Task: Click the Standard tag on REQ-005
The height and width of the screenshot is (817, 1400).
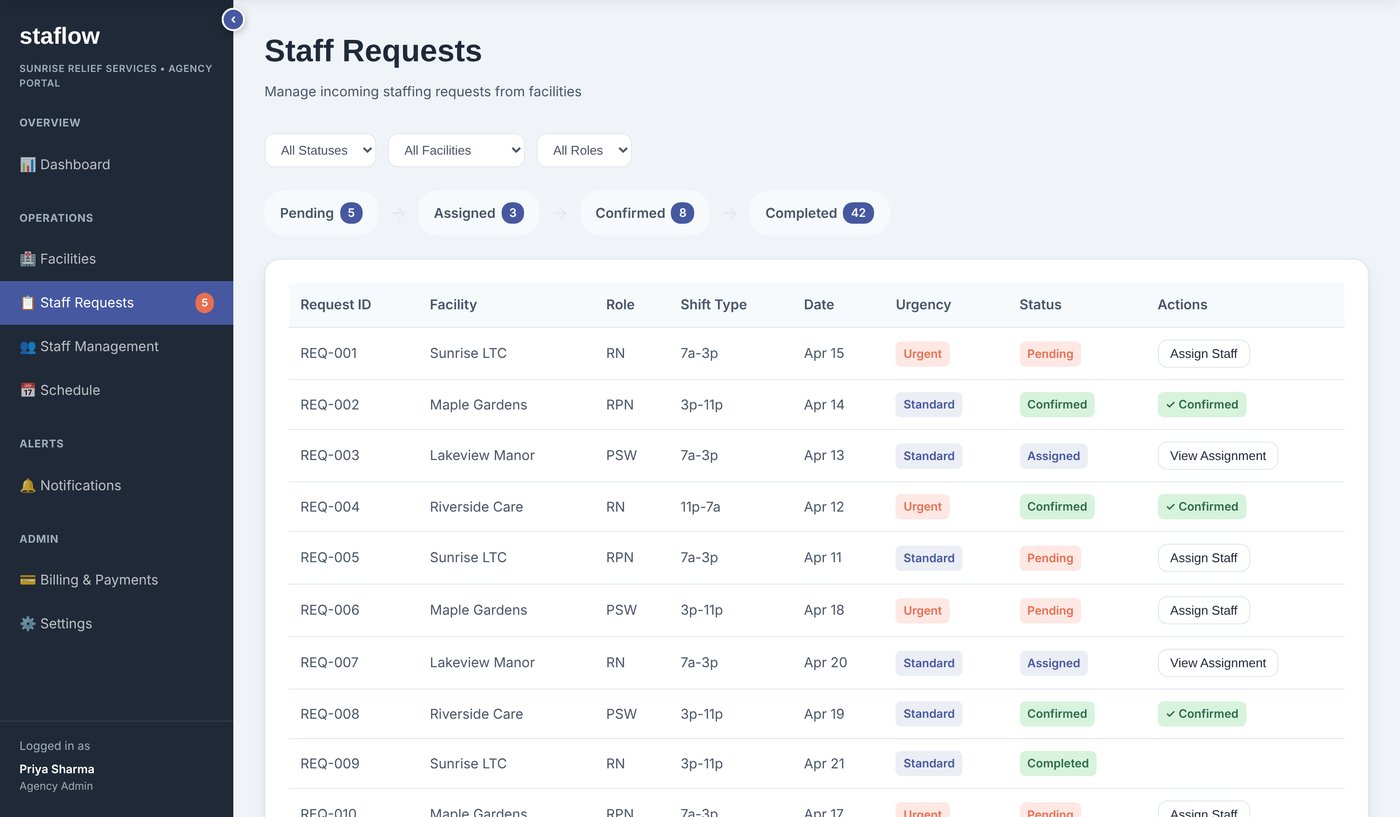Action: tap(928, 557)
